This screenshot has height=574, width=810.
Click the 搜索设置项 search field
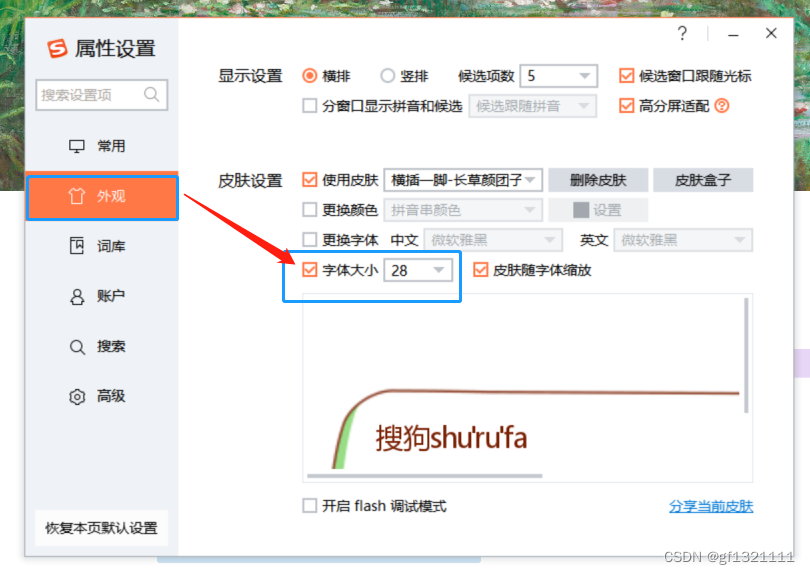point(102,95)
